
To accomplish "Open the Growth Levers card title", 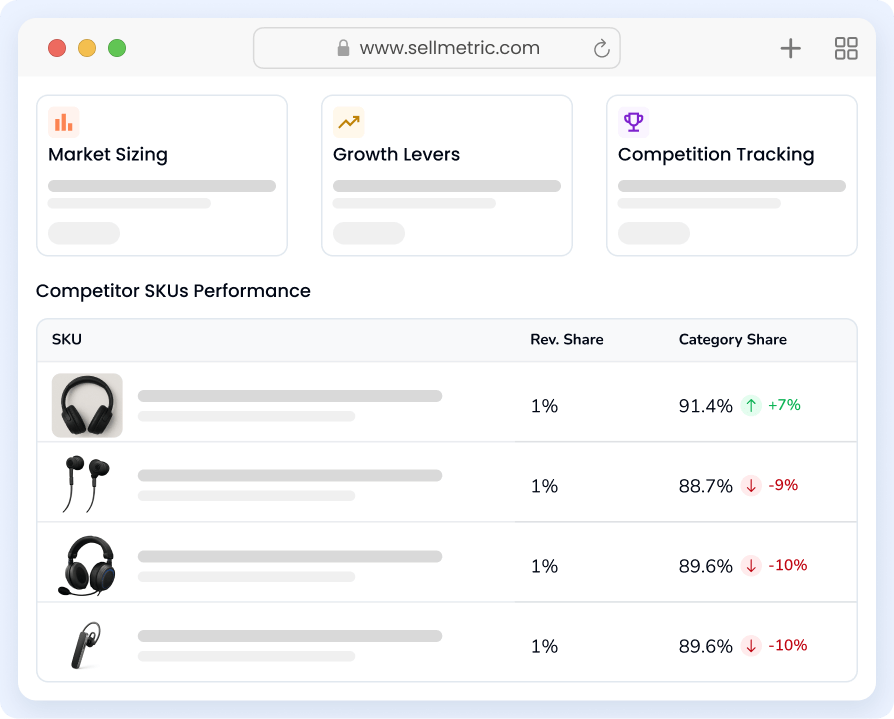I will pyautogui.click(x=396, y=155).
